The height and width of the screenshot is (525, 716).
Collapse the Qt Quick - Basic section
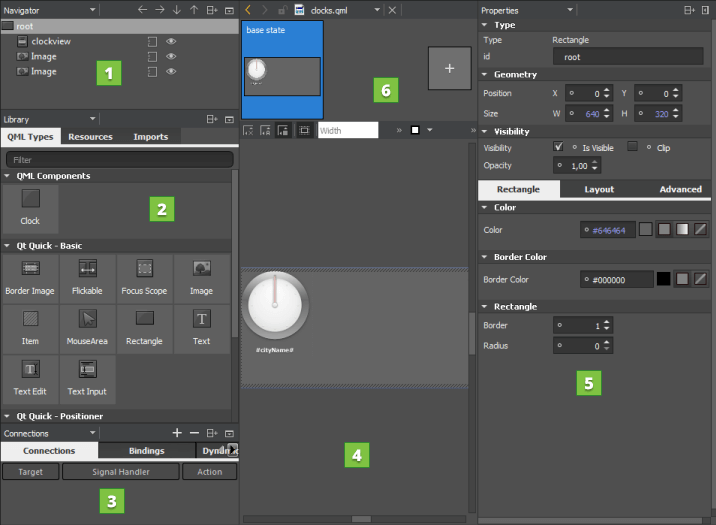pyautogui.click(x=7, y=246)
